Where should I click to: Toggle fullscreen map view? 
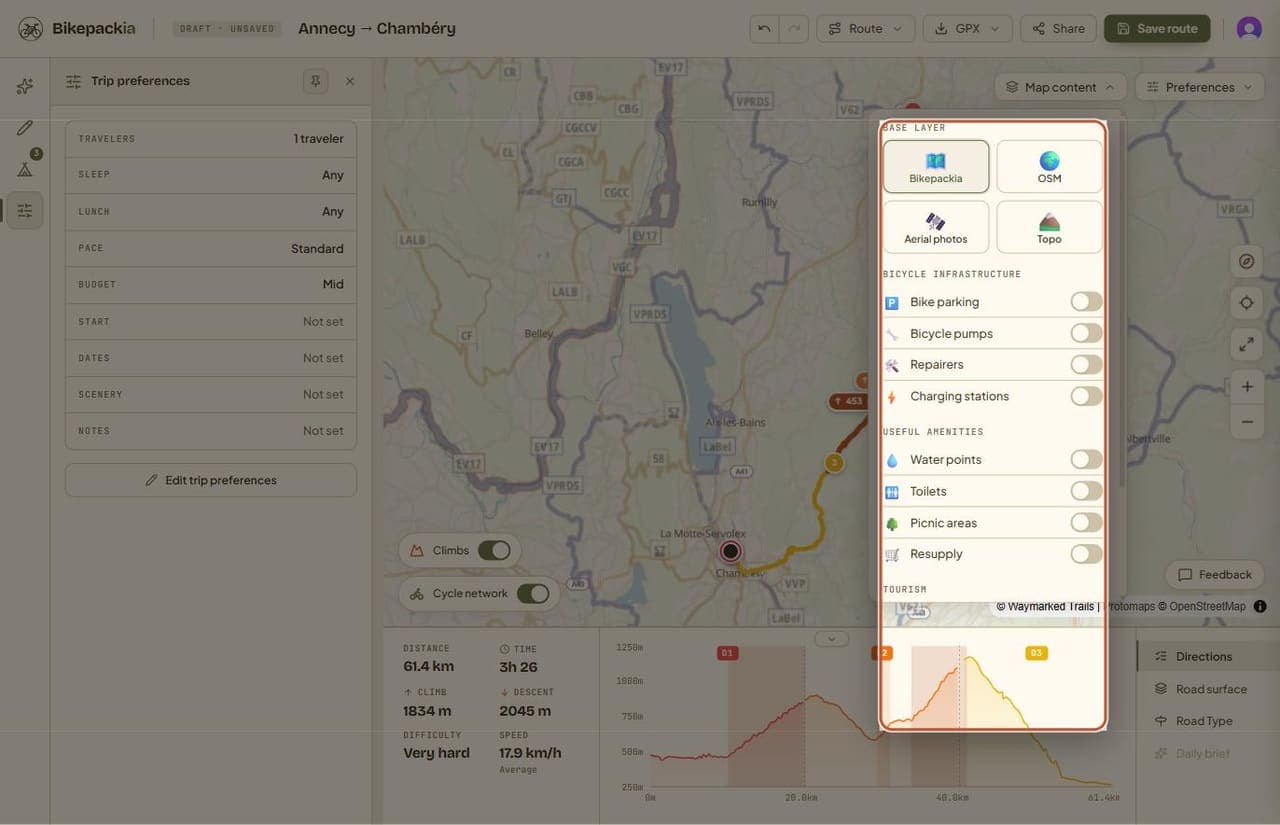pyautogui.click(x=1246, y=344)
